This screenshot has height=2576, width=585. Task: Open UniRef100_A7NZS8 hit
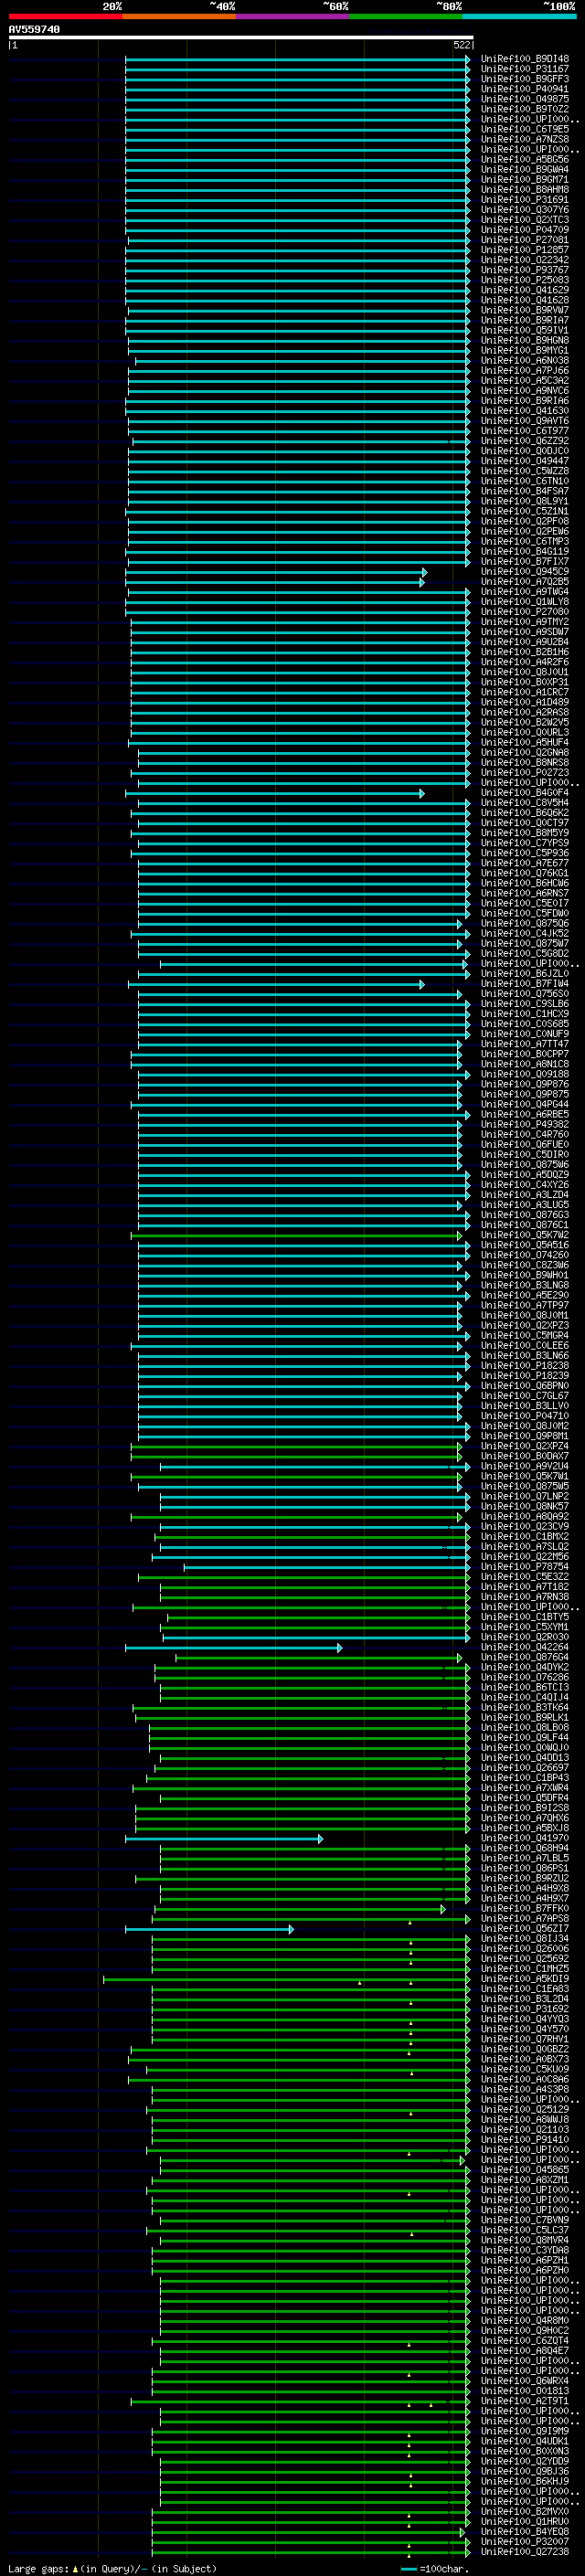[524, 139]
